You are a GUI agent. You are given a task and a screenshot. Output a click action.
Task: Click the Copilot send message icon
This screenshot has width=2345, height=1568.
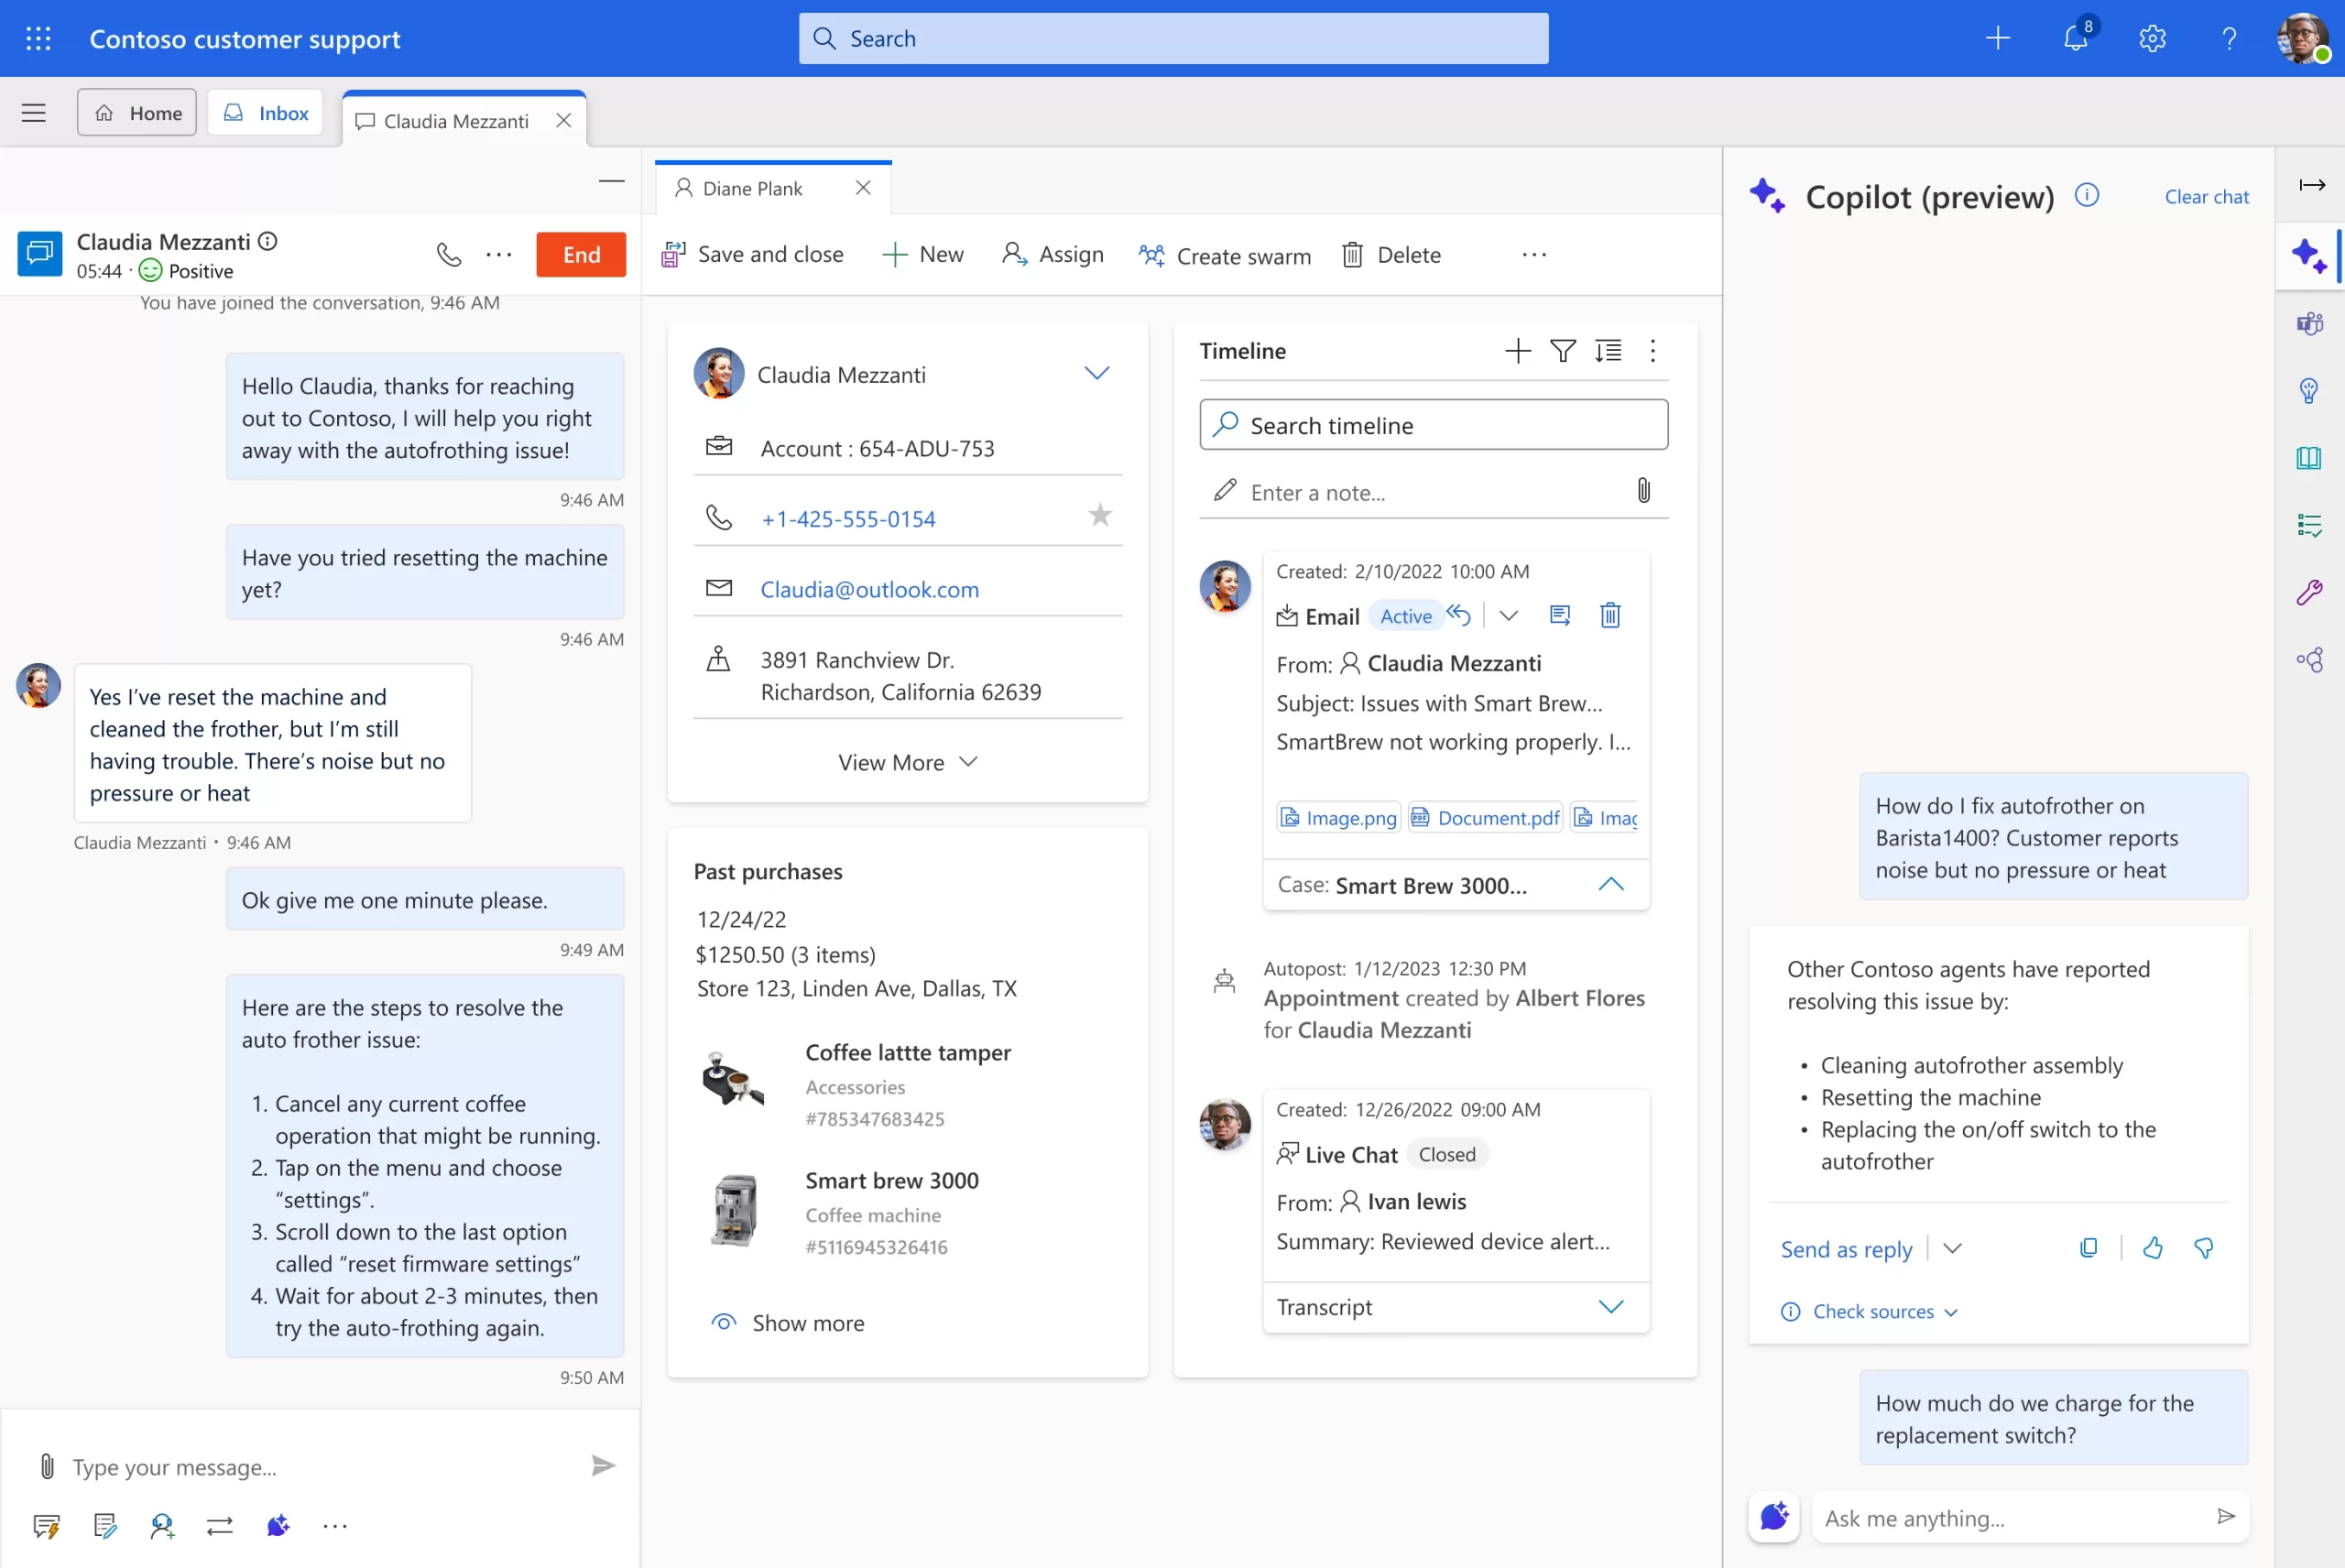(x=2226, y=1518)
